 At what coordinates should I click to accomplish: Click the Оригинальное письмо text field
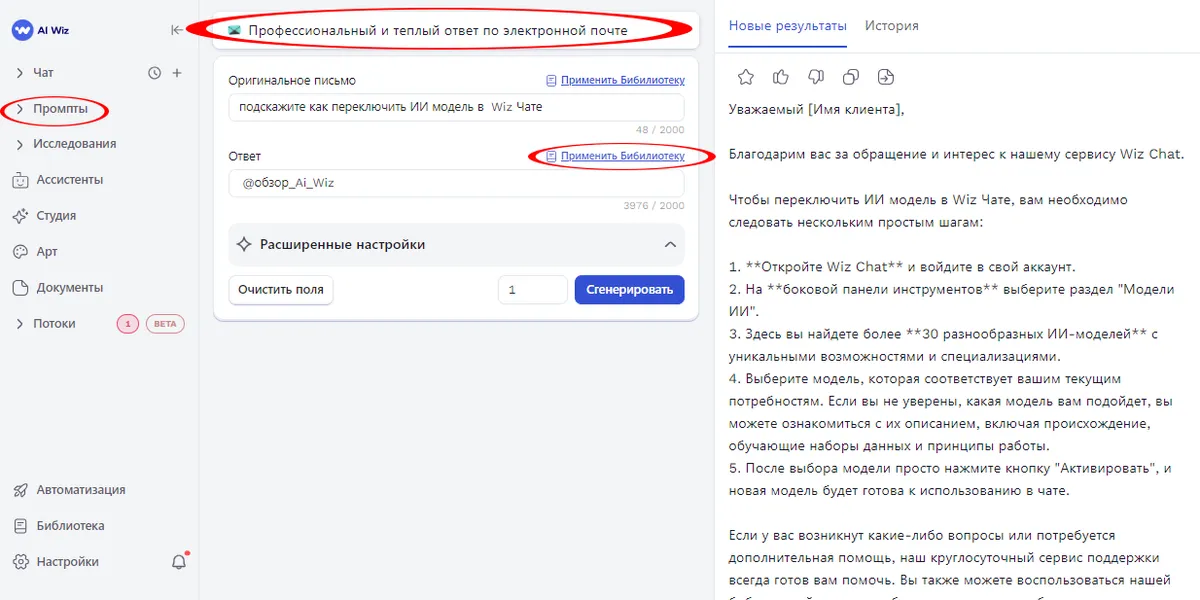click(456, 107)
